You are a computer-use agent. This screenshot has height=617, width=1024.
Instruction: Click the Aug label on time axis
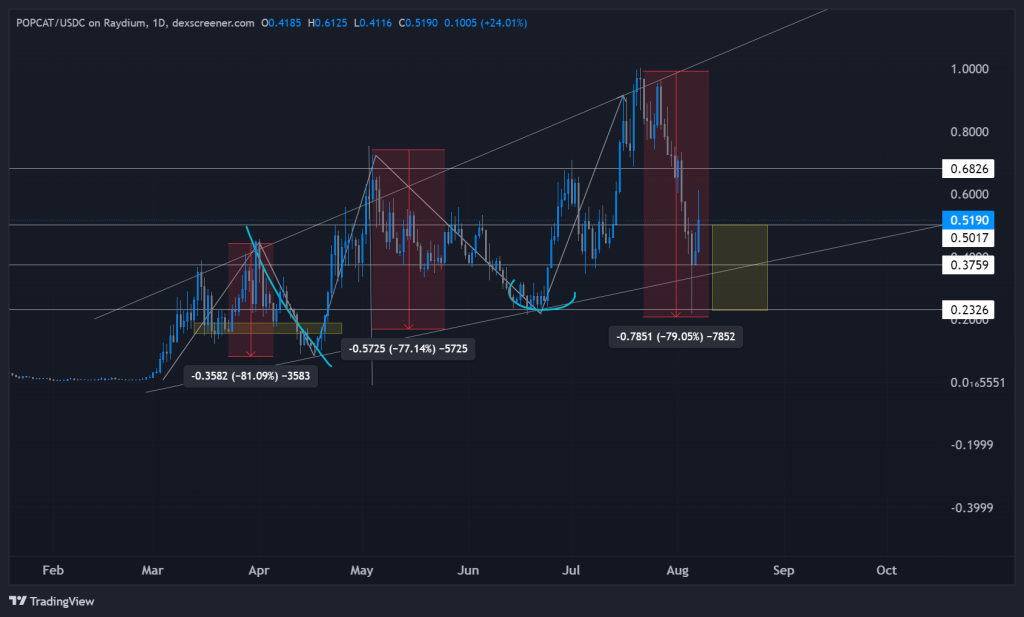click(x=678, y=570)
